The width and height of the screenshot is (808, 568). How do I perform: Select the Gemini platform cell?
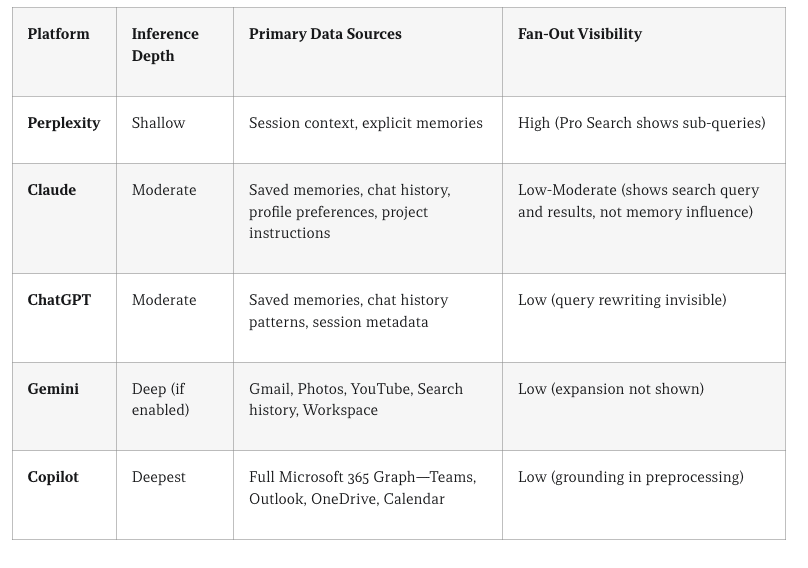pos(53,389)
